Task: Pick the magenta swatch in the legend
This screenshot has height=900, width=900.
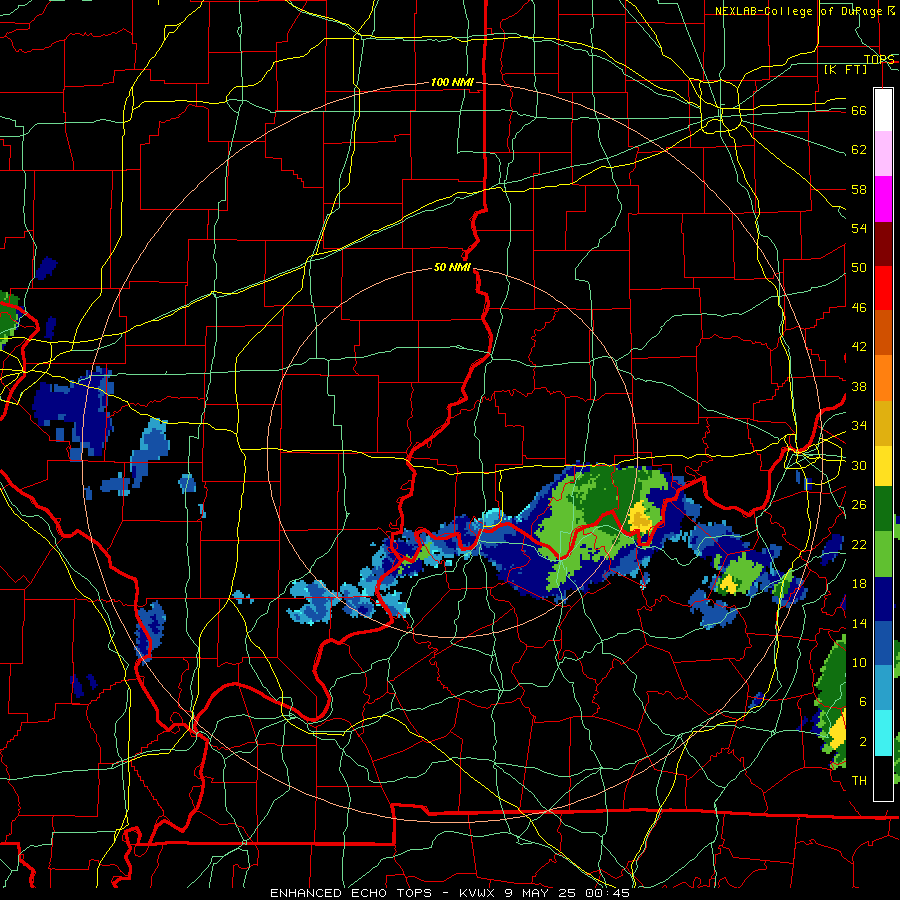Action: pyautogui.click(x=883, y=199)
